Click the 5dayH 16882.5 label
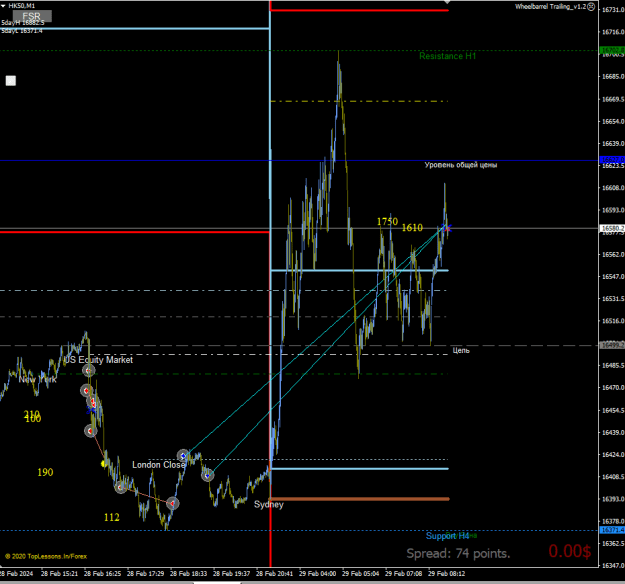625x584 pixels. [x=23, y=23]
